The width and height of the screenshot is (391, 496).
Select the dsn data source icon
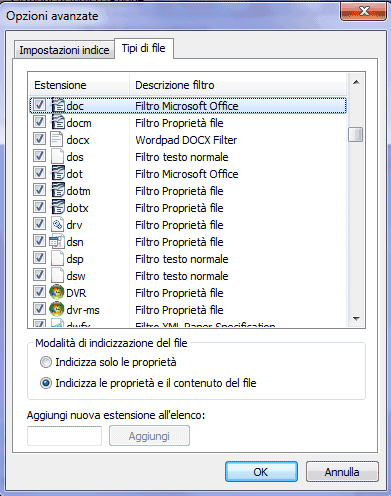coord(57,242)
